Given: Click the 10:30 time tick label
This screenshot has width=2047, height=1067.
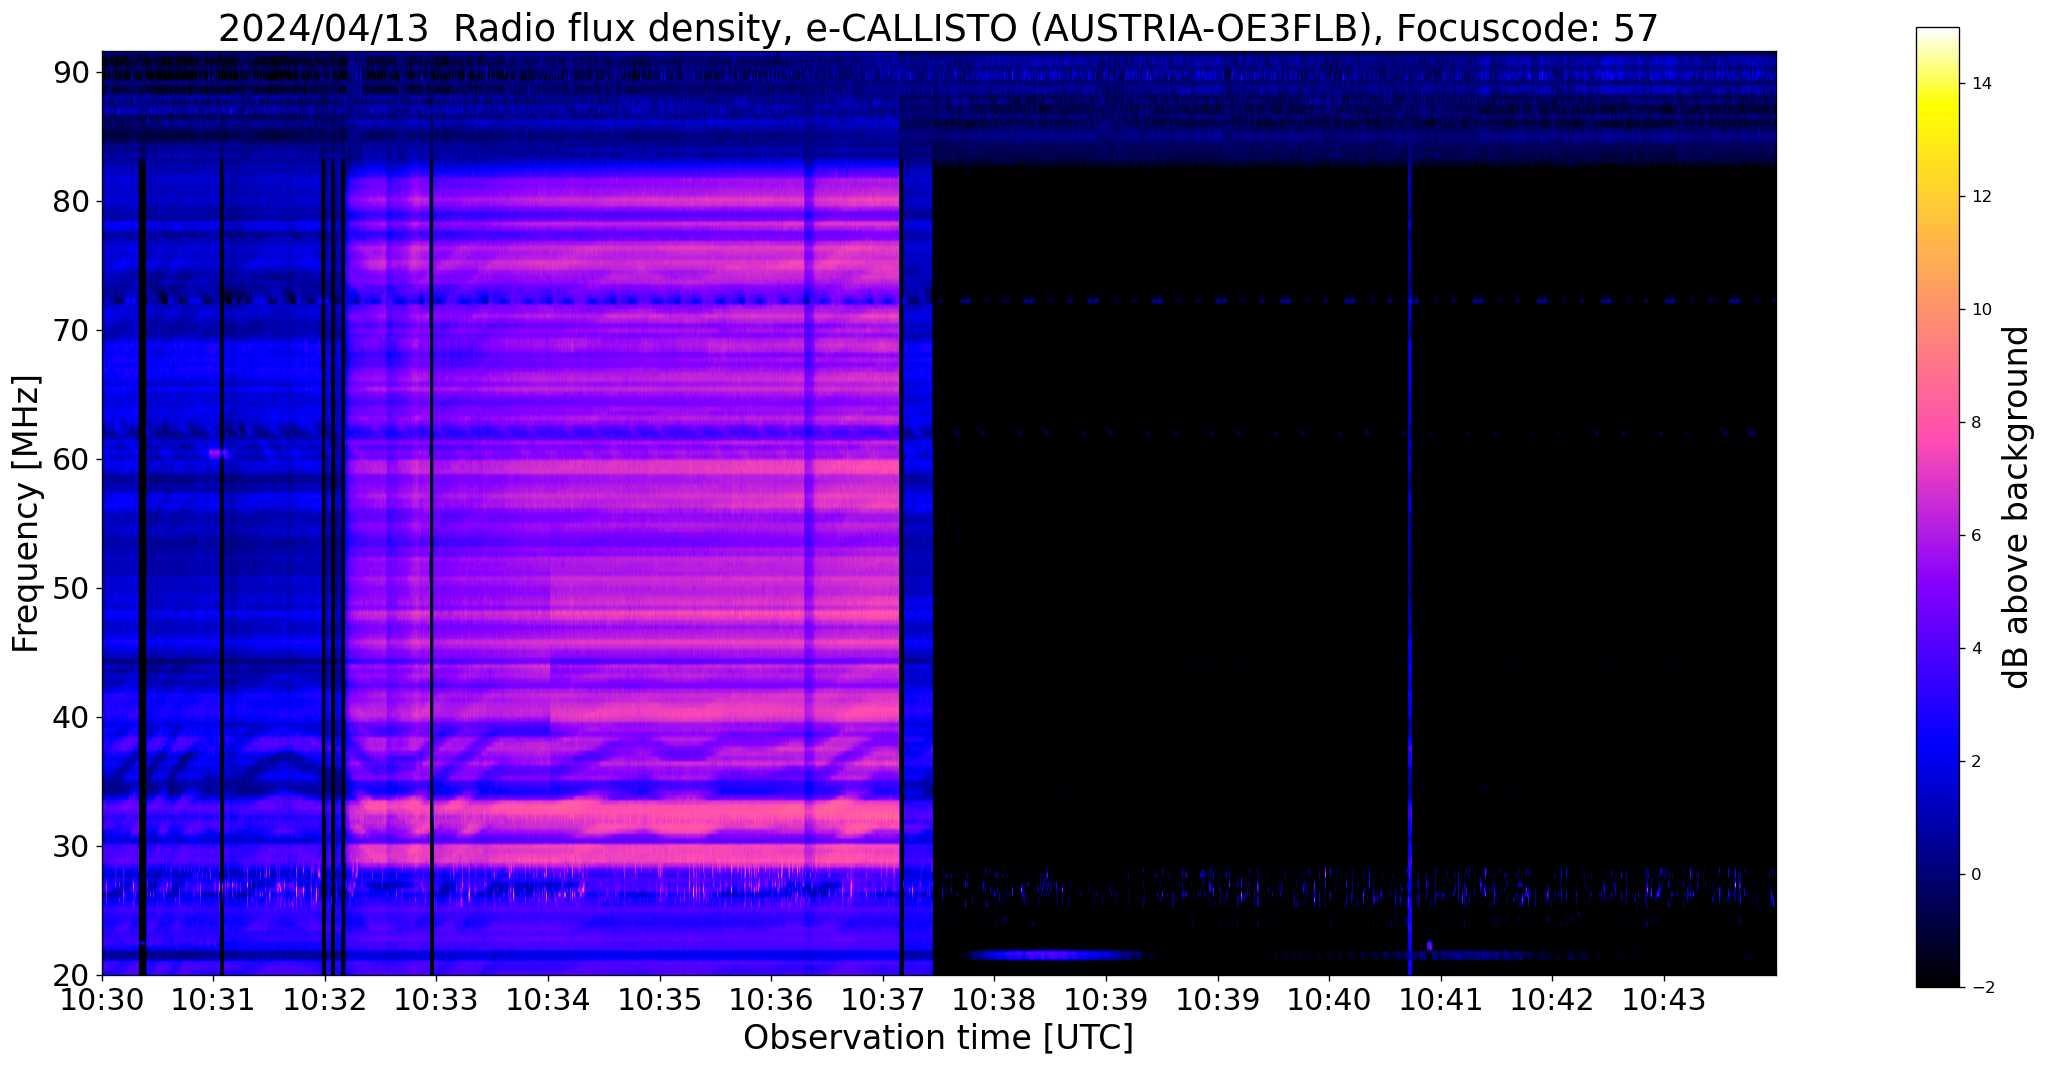Looking at the screenshot, I should click(102, 1000).
